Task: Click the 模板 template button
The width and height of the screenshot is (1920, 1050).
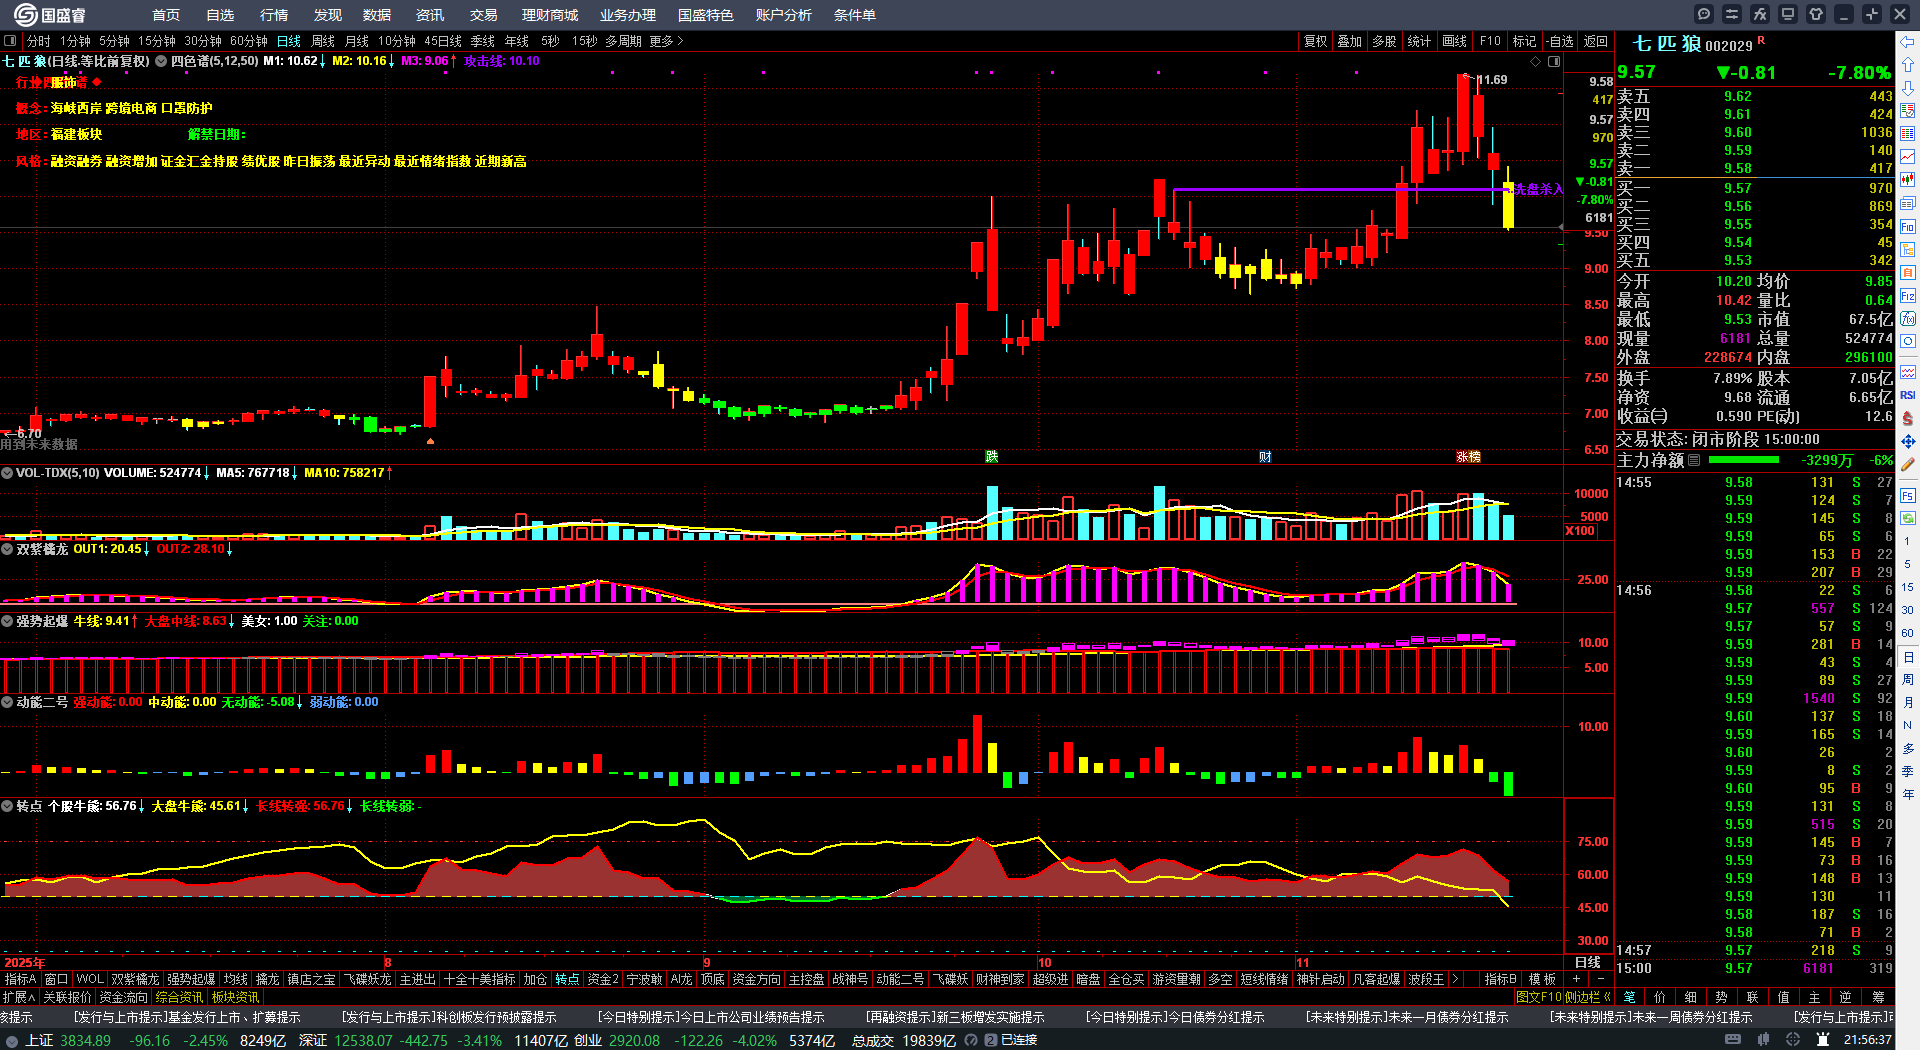Action: tap(1543, 979)
